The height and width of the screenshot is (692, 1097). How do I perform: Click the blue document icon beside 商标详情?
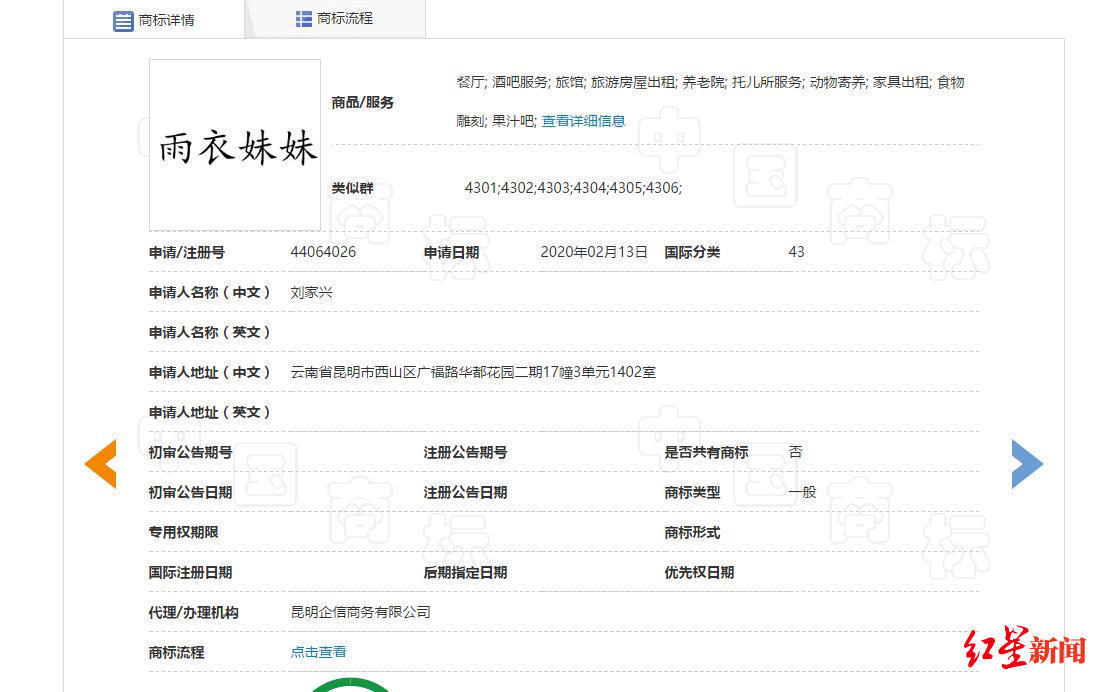[x=124, y=20]
